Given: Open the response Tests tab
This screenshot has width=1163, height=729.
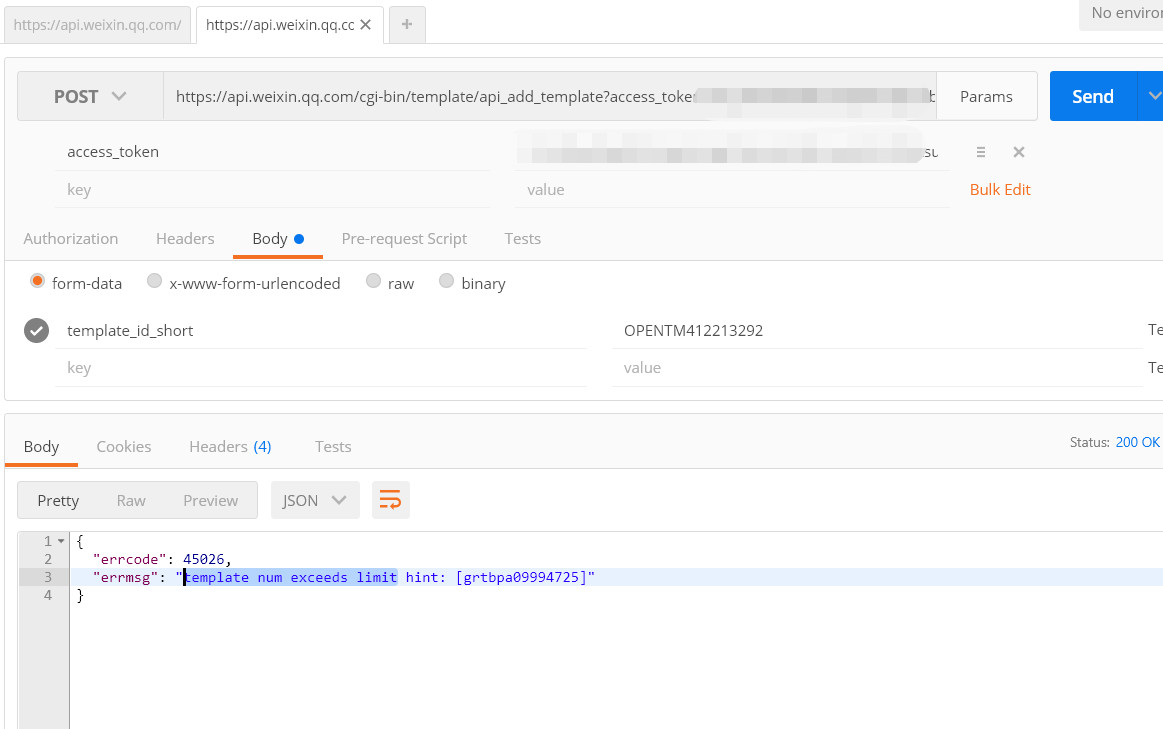Looking at the screenshot, I should [x=333, y=446].
